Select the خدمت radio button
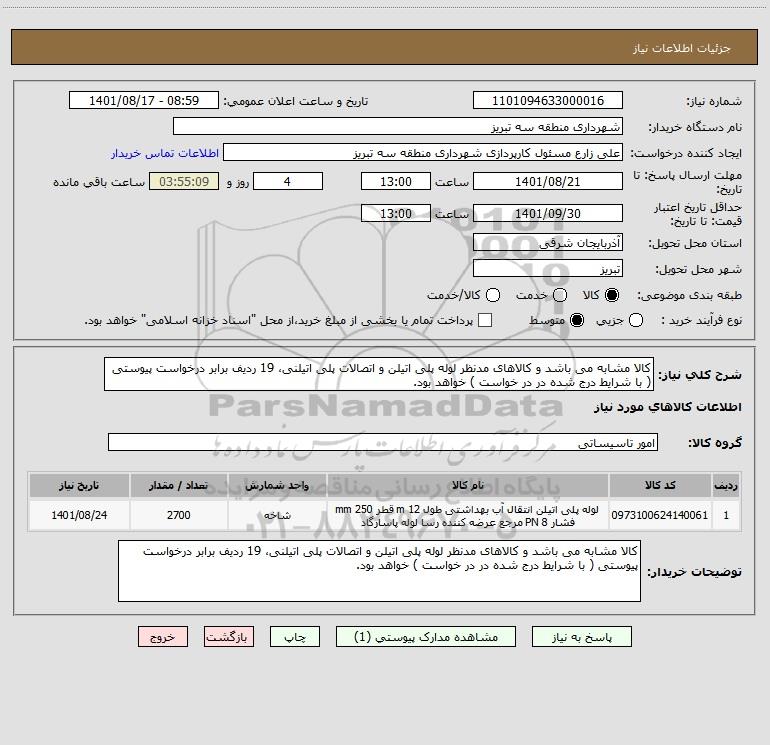This screenshot has width=770, height=745. [x=560, y=295]
